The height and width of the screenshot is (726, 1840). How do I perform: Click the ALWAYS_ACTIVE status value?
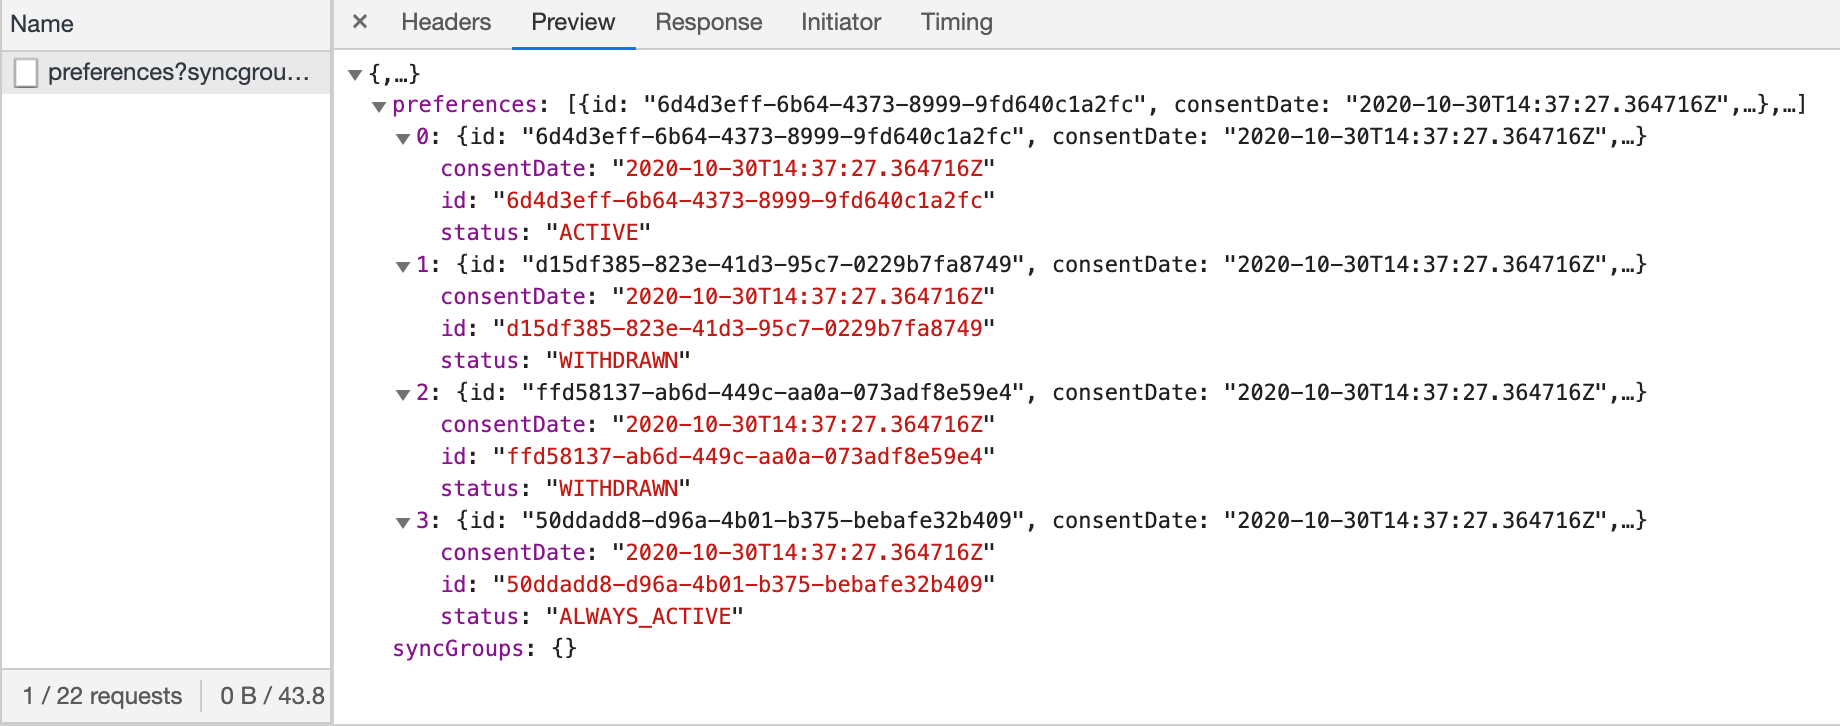(x=645, y=617)
